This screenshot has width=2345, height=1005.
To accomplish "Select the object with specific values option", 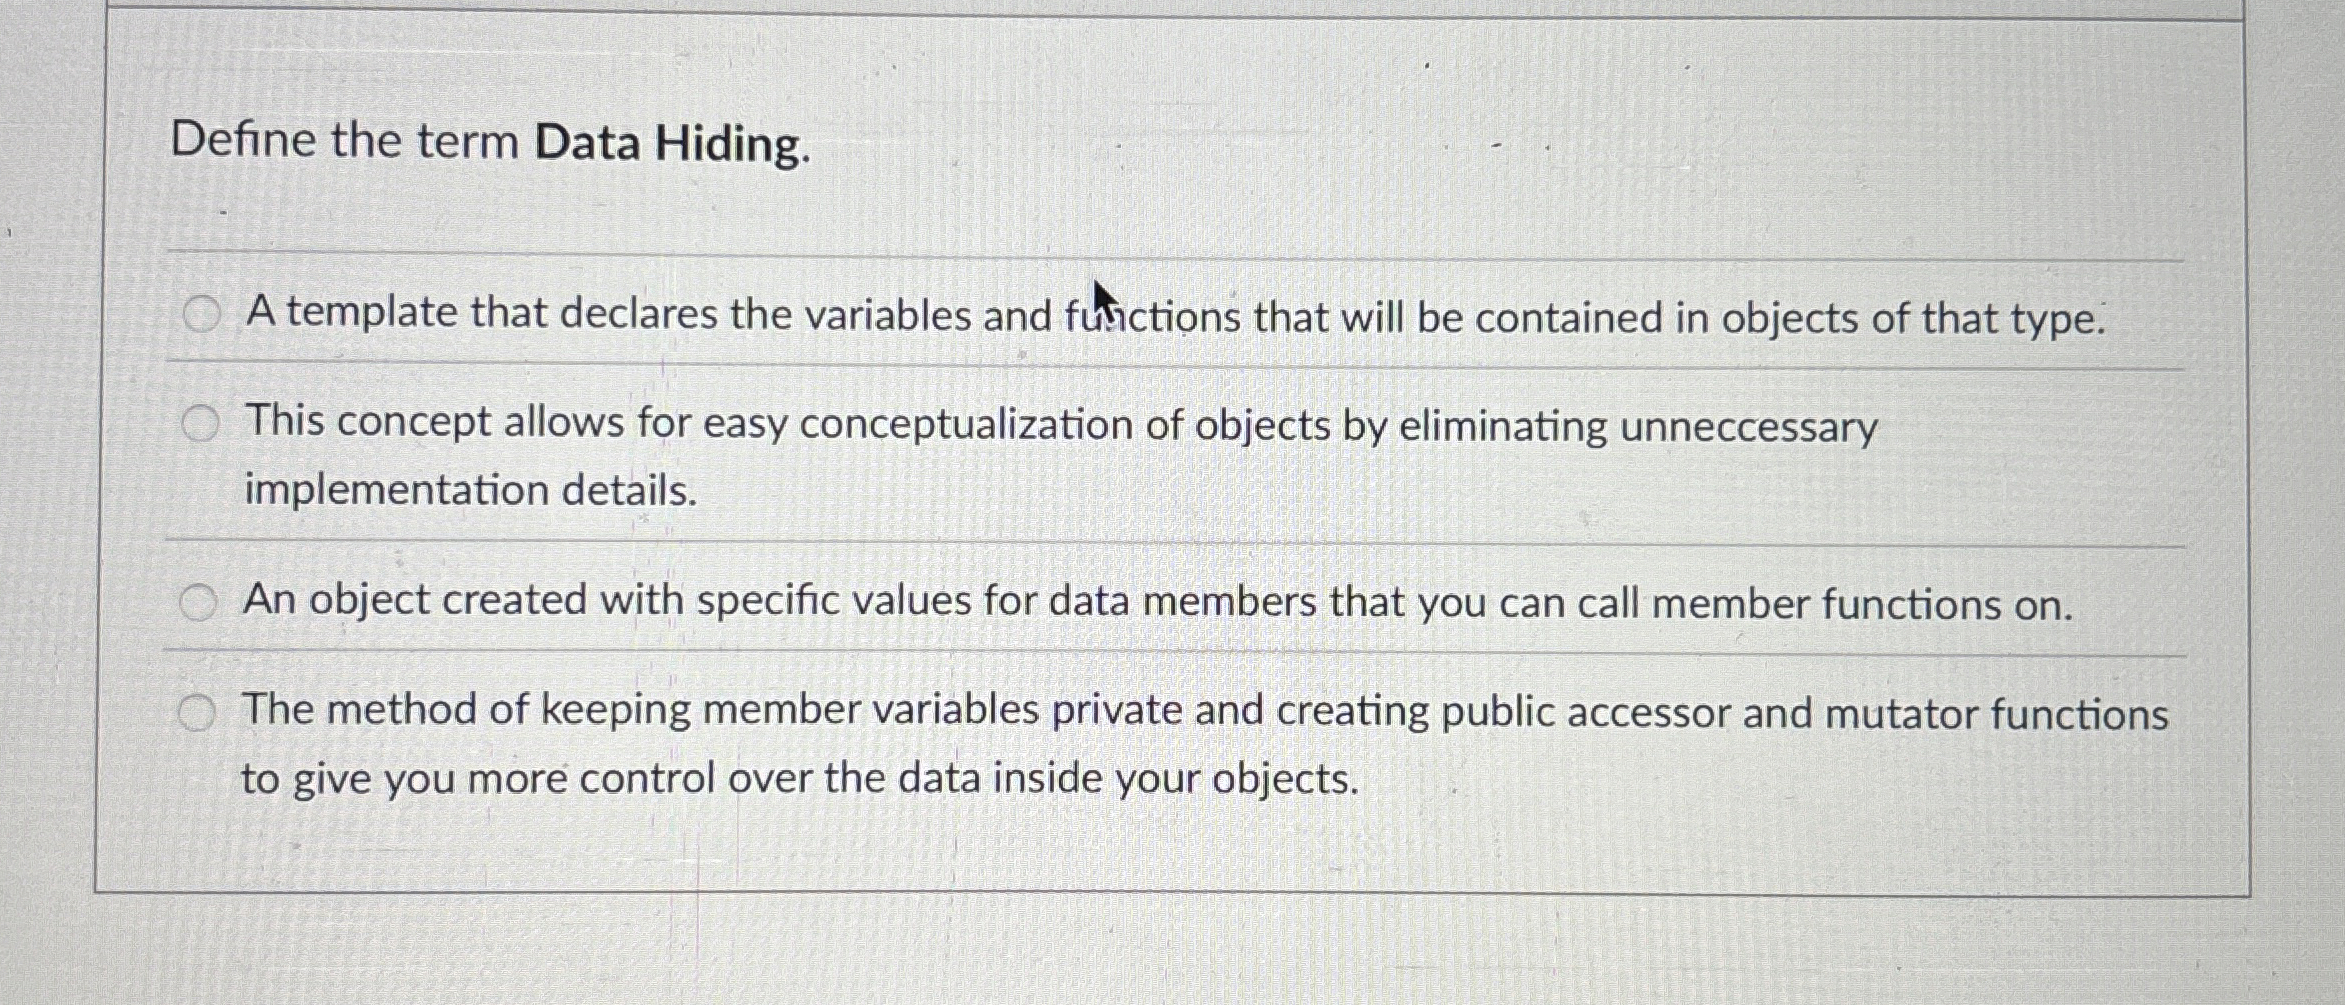I will pyautogui.click(x=199, y=599).
